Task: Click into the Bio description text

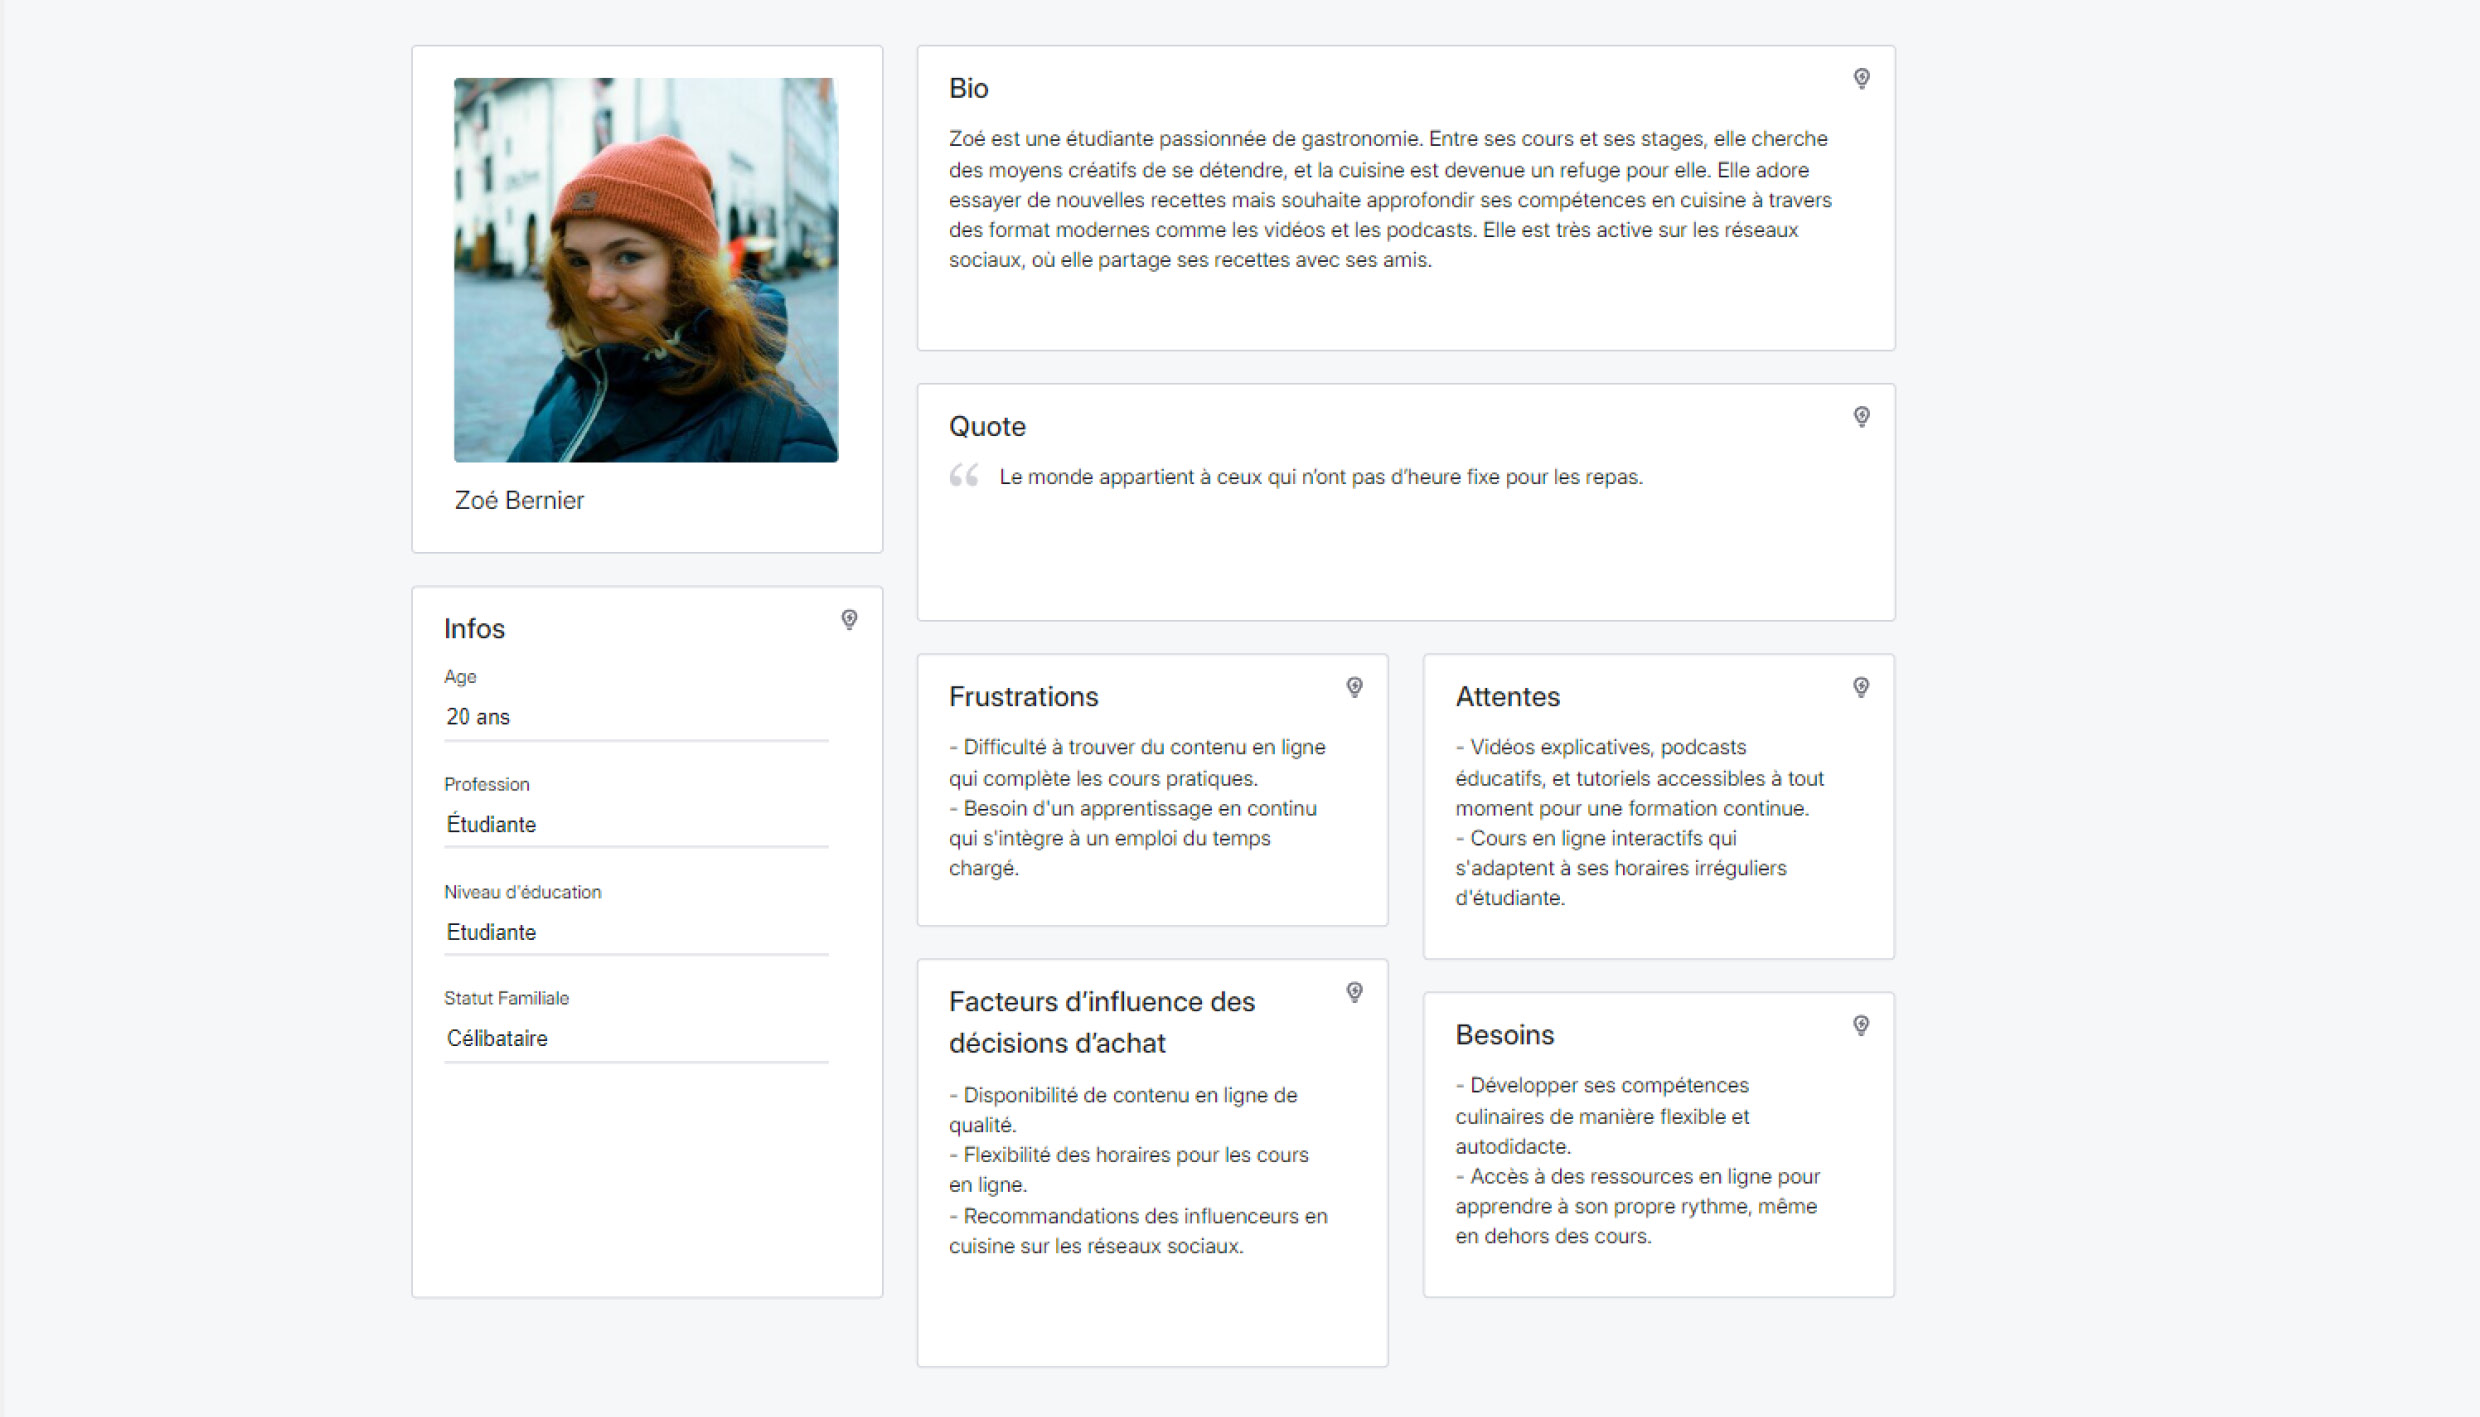Action: tap(1390, 199)
